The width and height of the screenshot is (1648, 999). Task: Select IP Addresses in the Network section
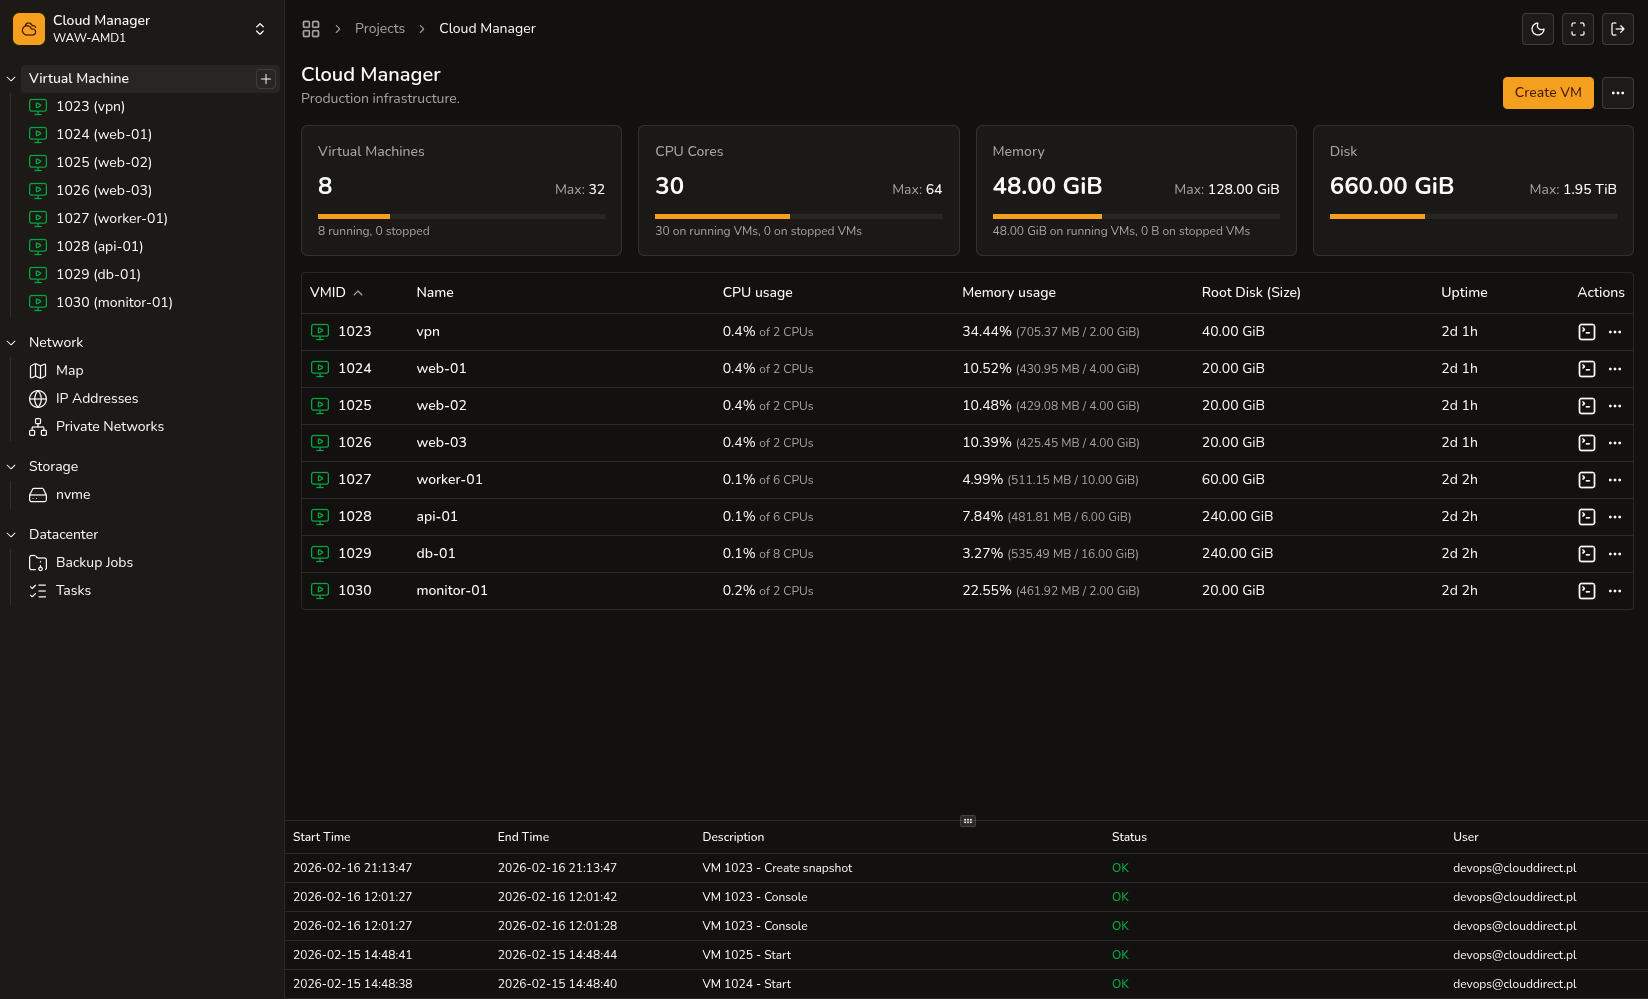point(96,398)
